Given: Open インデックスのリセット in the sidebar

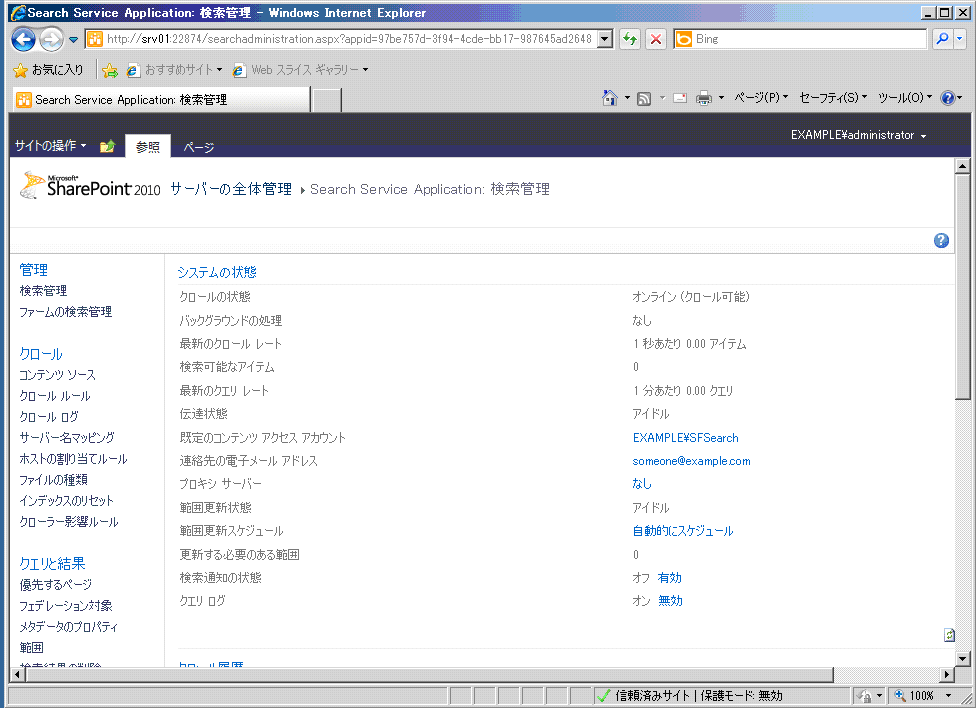Looking at the screenshot, I should click(x=66, y=501).
